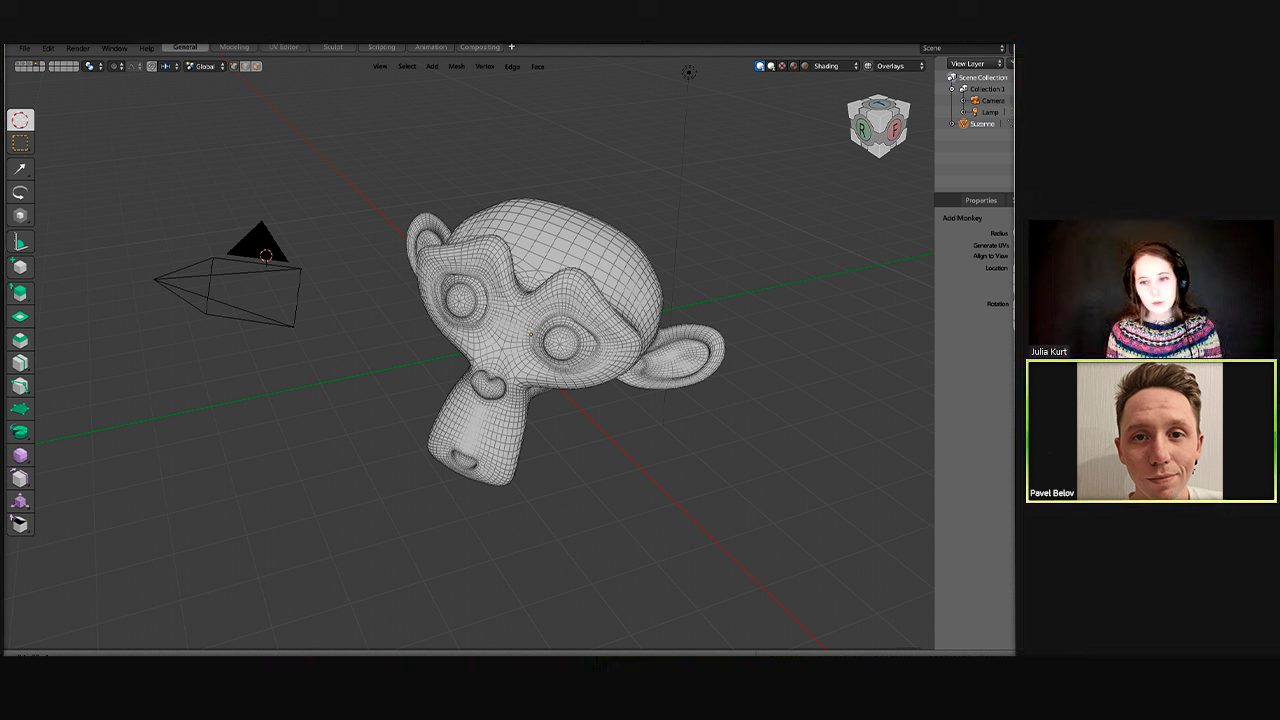Click the overlays globe icon

tap(868, 66)
